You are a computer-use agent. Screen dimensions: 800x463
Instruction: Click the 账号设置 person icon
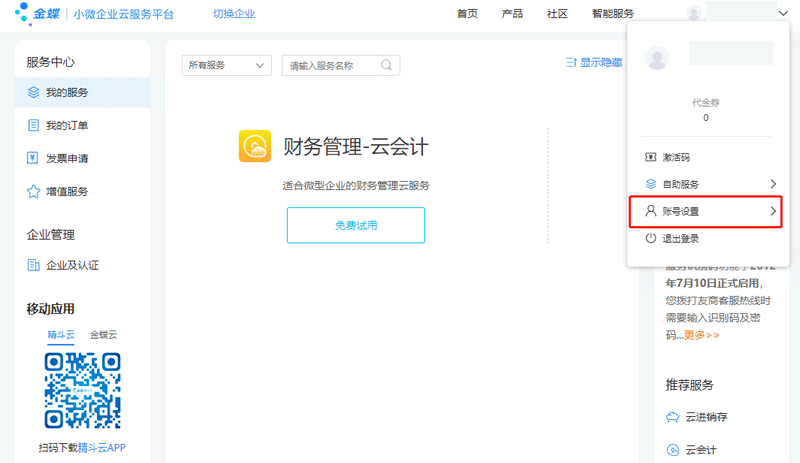[651, 211]
